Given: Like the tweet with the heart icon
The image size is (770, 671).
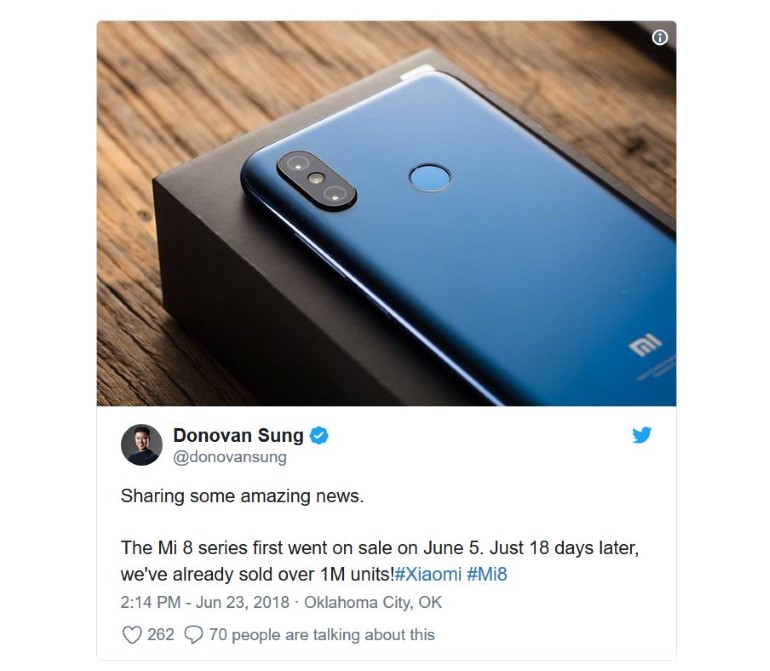Looking at the screenshot, I should tap(132, 635).
